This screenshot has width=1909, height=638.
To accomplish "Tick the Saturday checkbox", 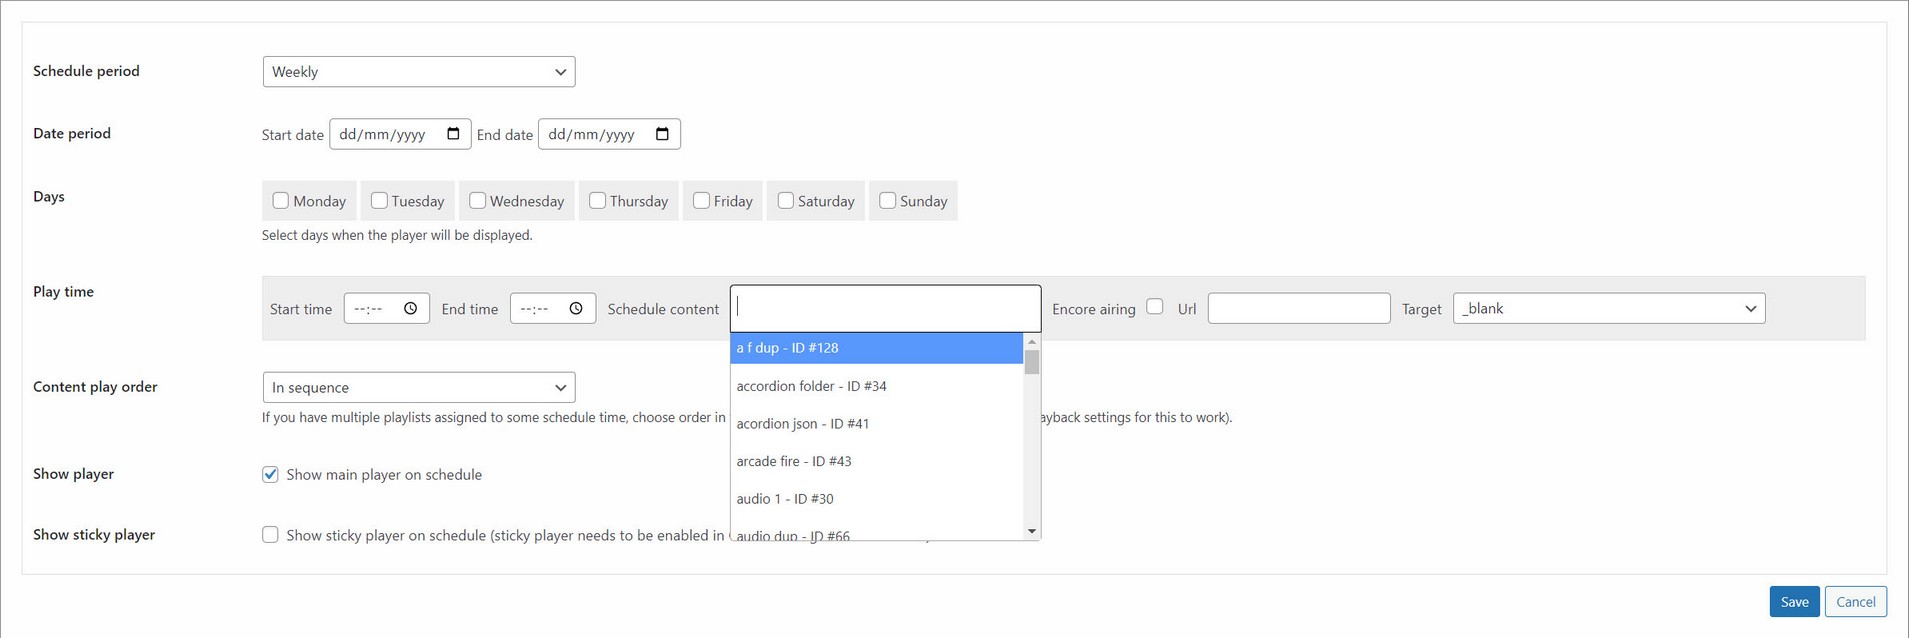I will tap(786, 201).
